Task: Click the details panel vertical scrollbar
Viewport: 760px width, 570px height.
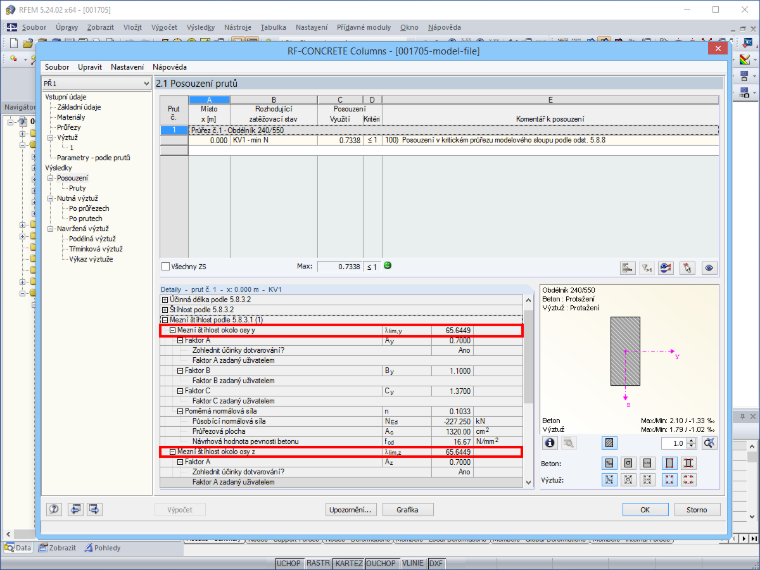Action: (528, 390)
